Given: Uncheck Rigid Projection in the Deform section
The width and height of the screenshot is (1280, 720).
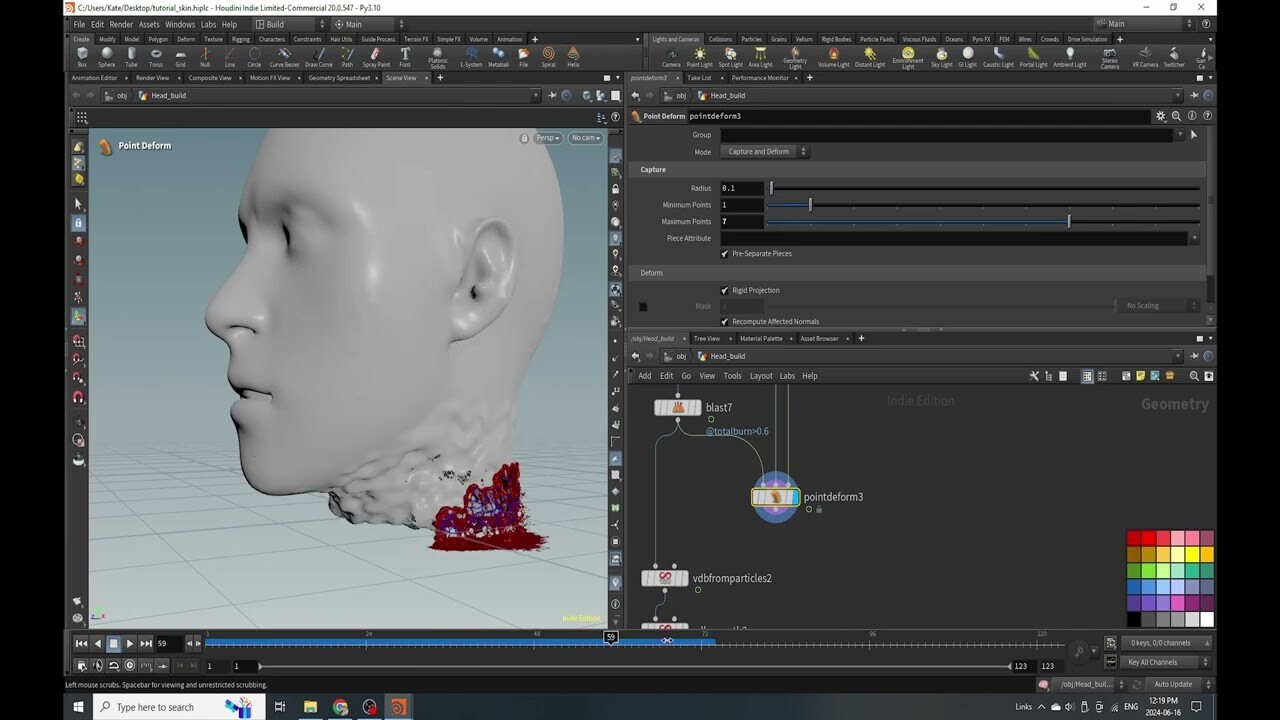Looking at the screenshot, I should point(725,290).
